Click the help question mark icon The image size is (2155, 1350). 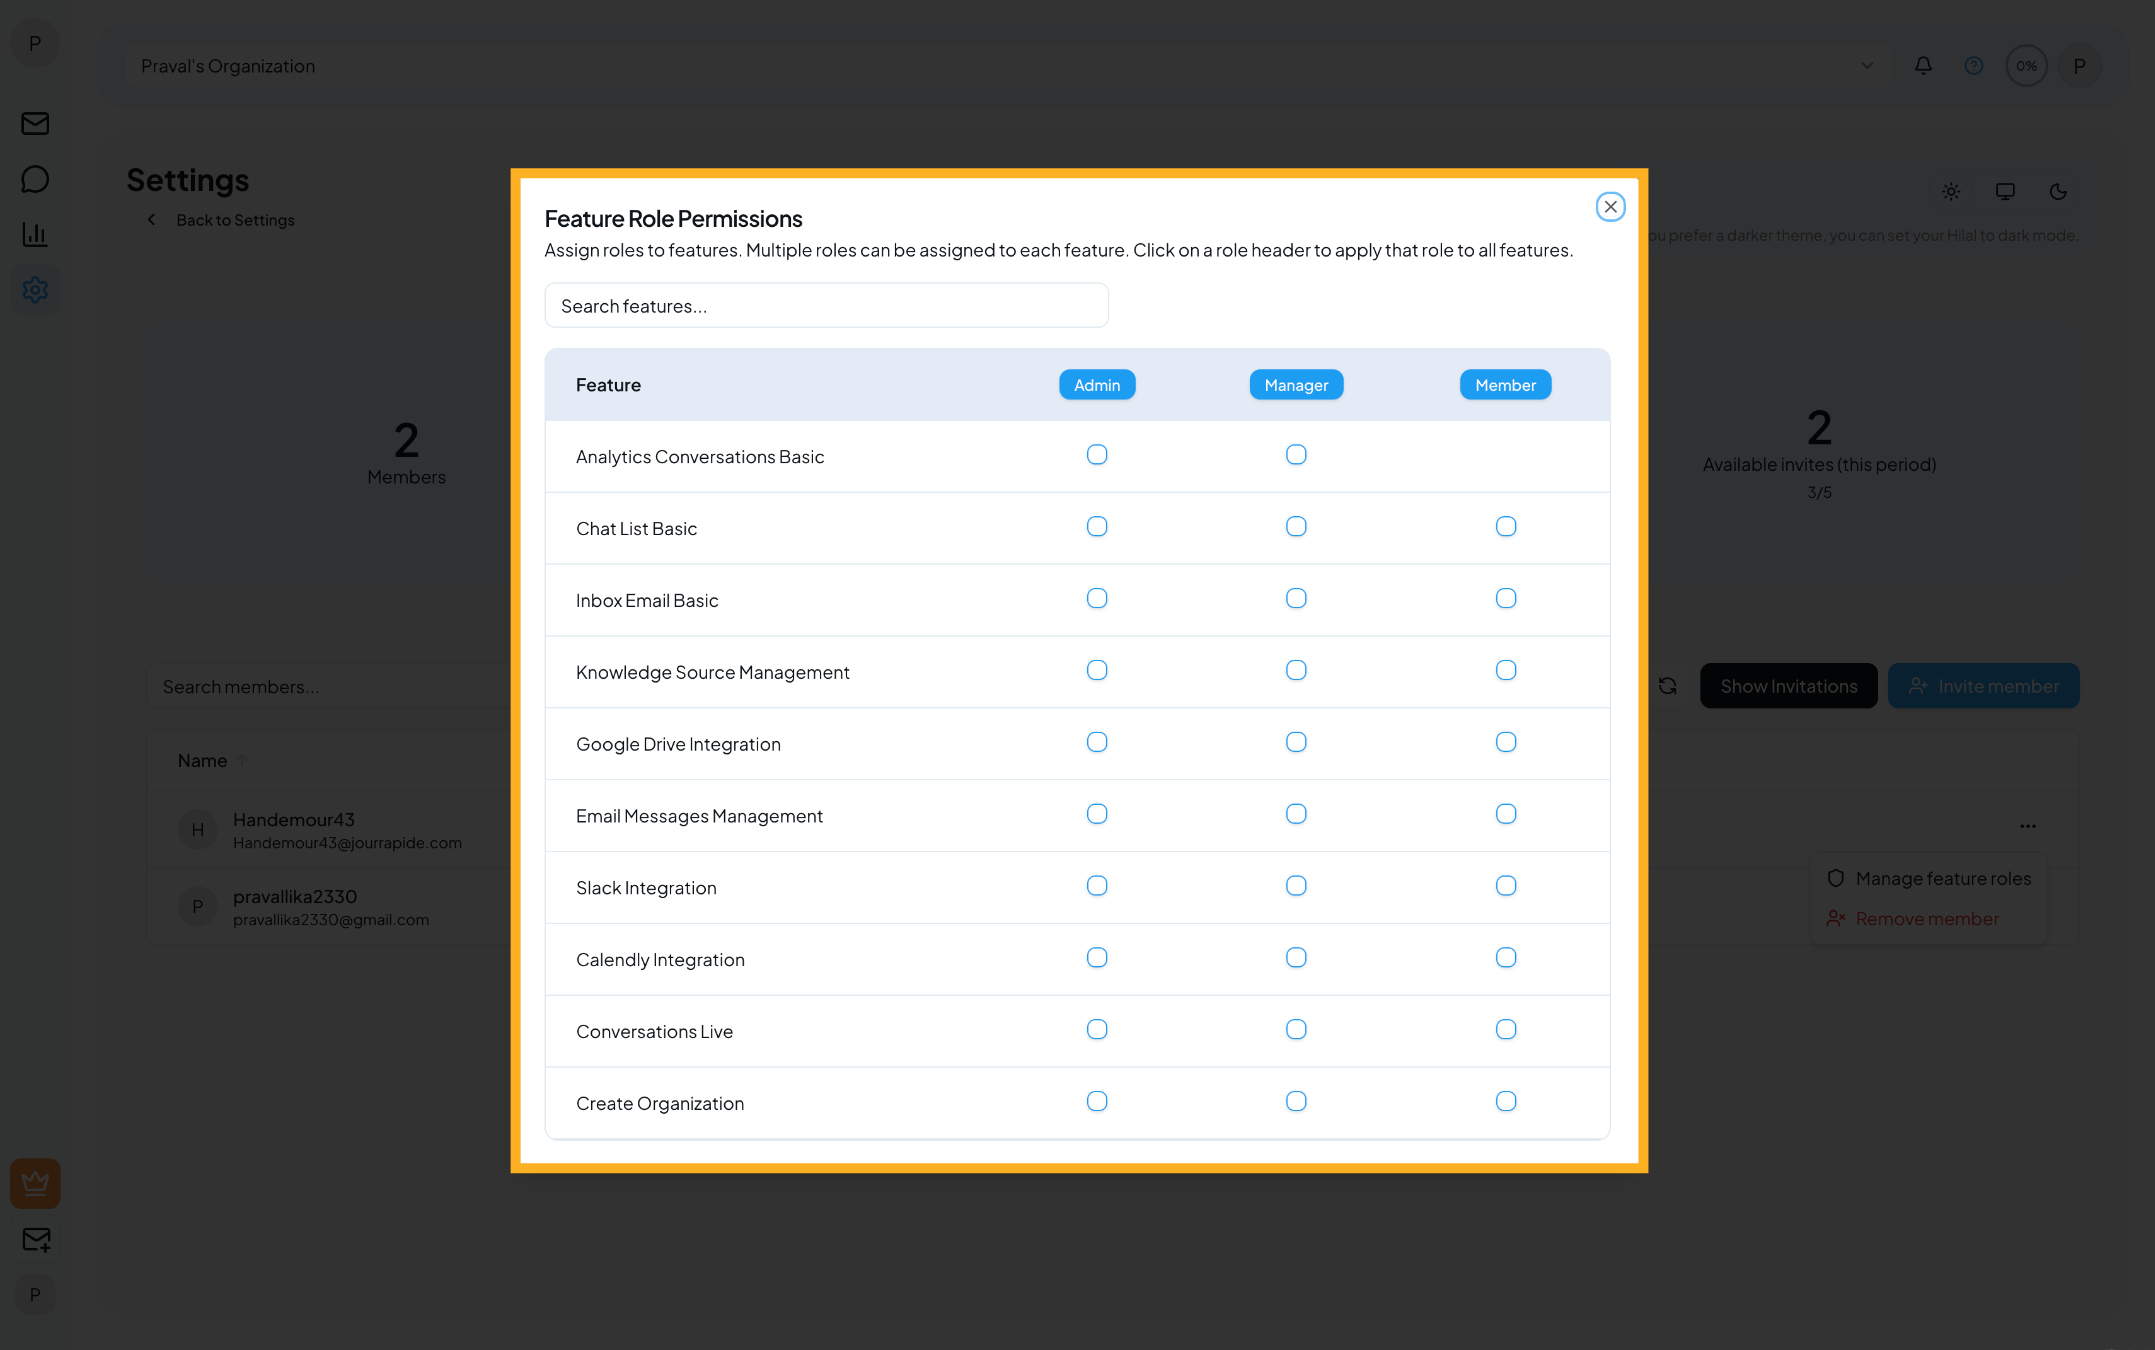(1974, 65)
